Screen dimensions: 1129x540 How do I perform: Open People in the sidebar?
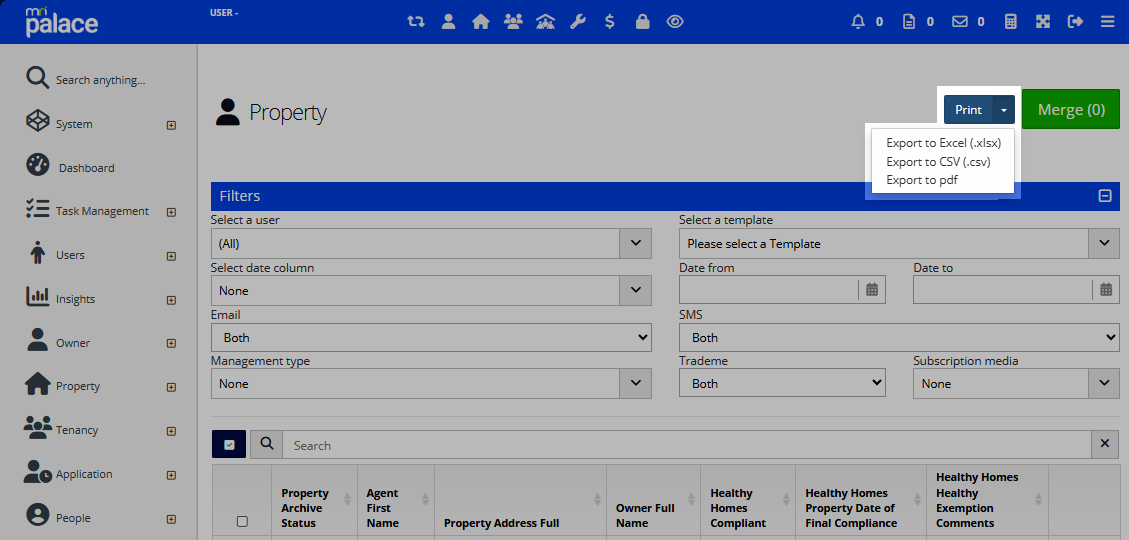[x=73, y=518]
